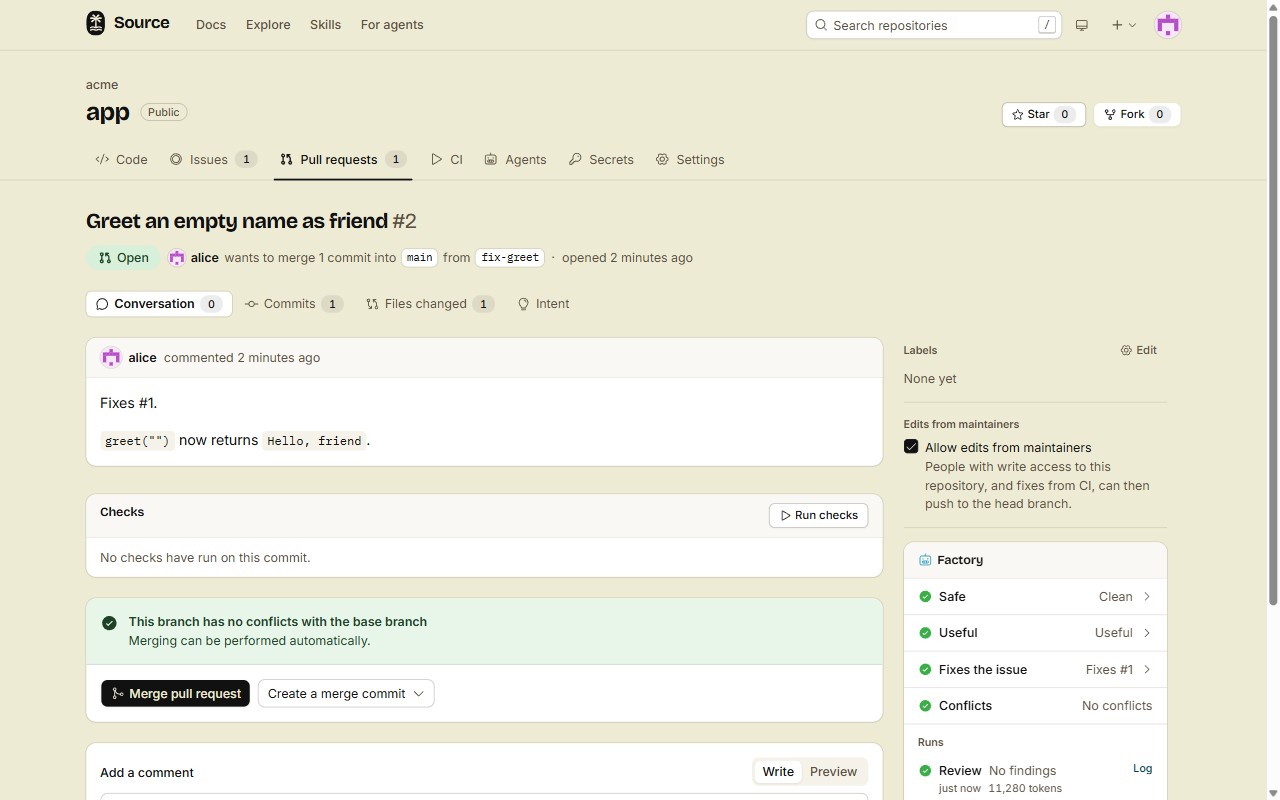Fork the app repository
This screenshot has height=800, width=1280.
[1137, 114]
